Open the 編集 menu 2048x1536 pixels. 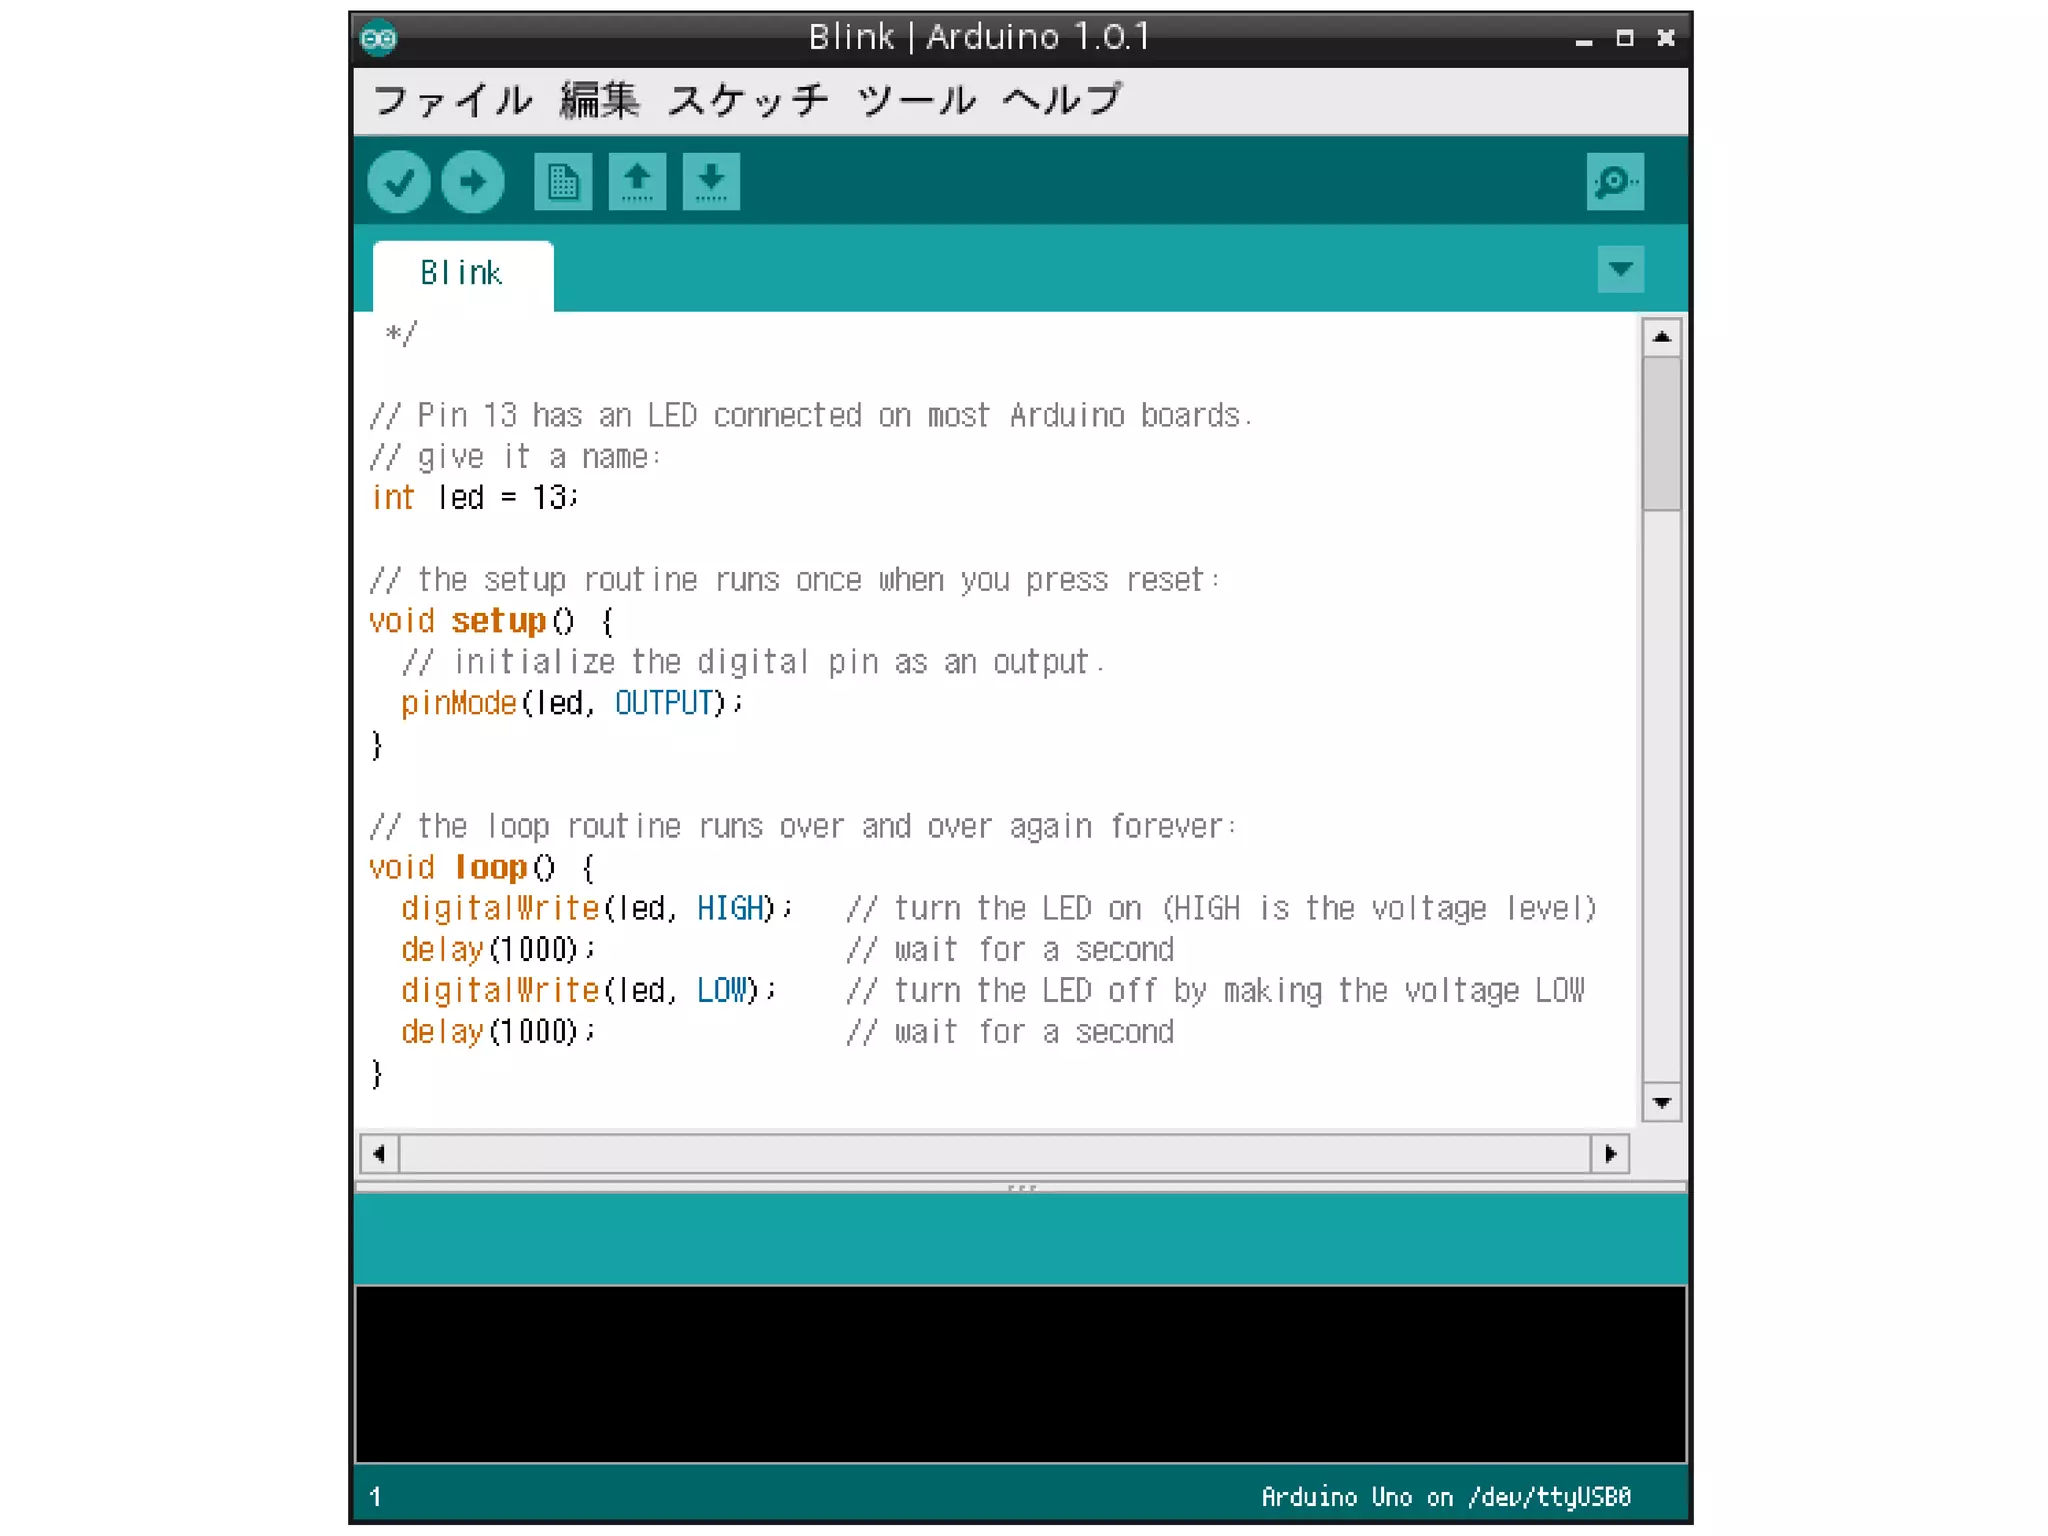[x=599, y=100]
